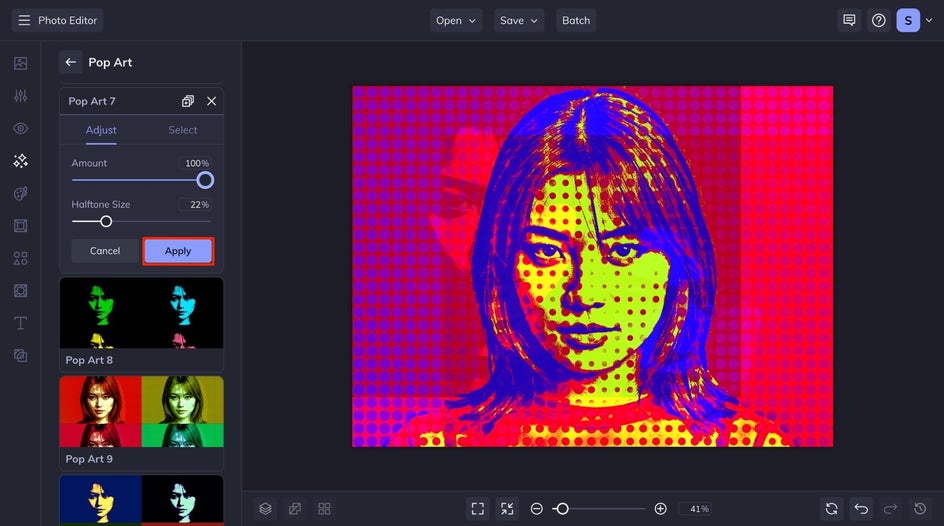
Task: Click the Cancel button
Action: (x=105, y=251)
